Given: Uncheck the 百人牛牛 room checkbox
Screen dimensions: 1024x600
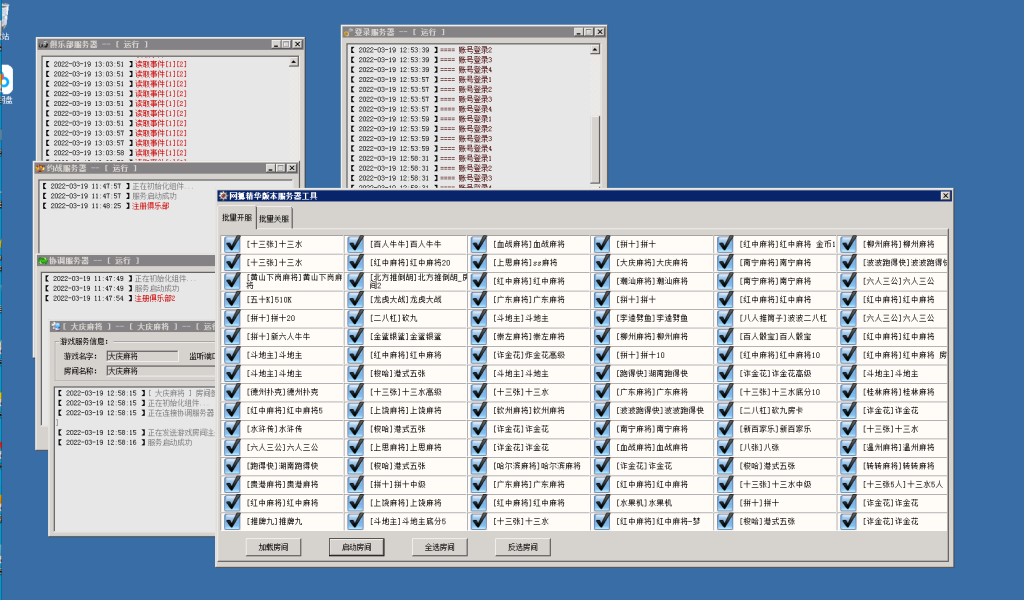Looking at the screenshot, I should coord(356,244).
